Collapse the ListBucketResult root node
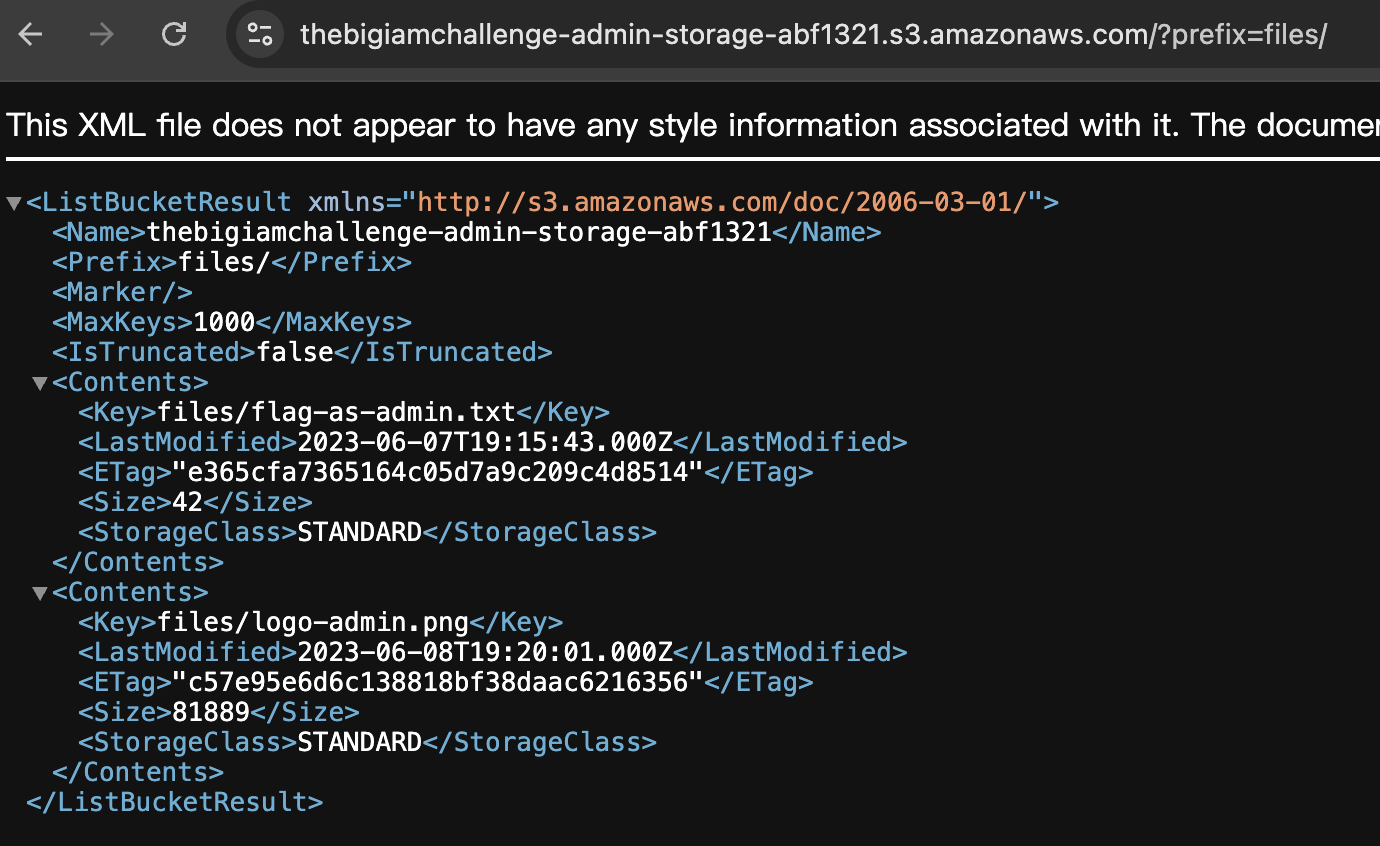The image size is (1380, 846). pyautogui.click(x=14, y=203)
